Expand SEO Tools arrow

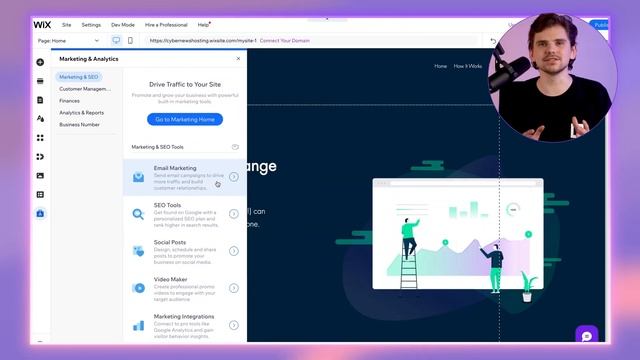click(x=233, y=214)
